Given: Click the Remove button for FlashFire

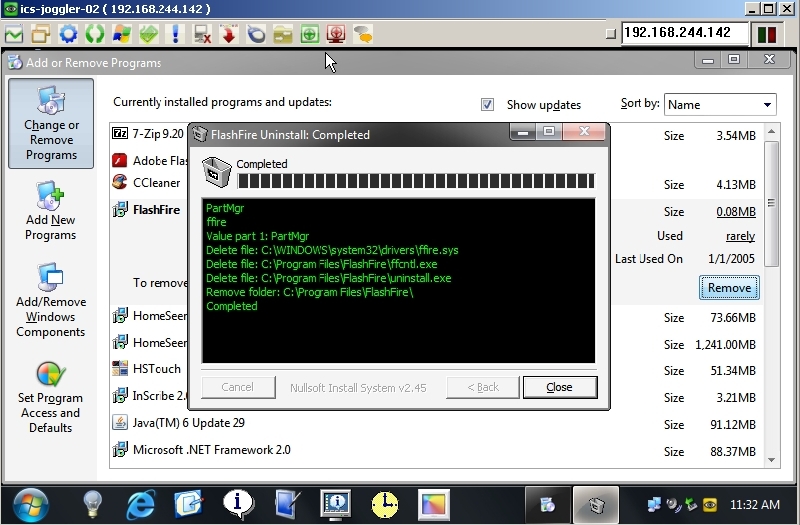Looking at the screenshot, I should (x=729, y=288).
